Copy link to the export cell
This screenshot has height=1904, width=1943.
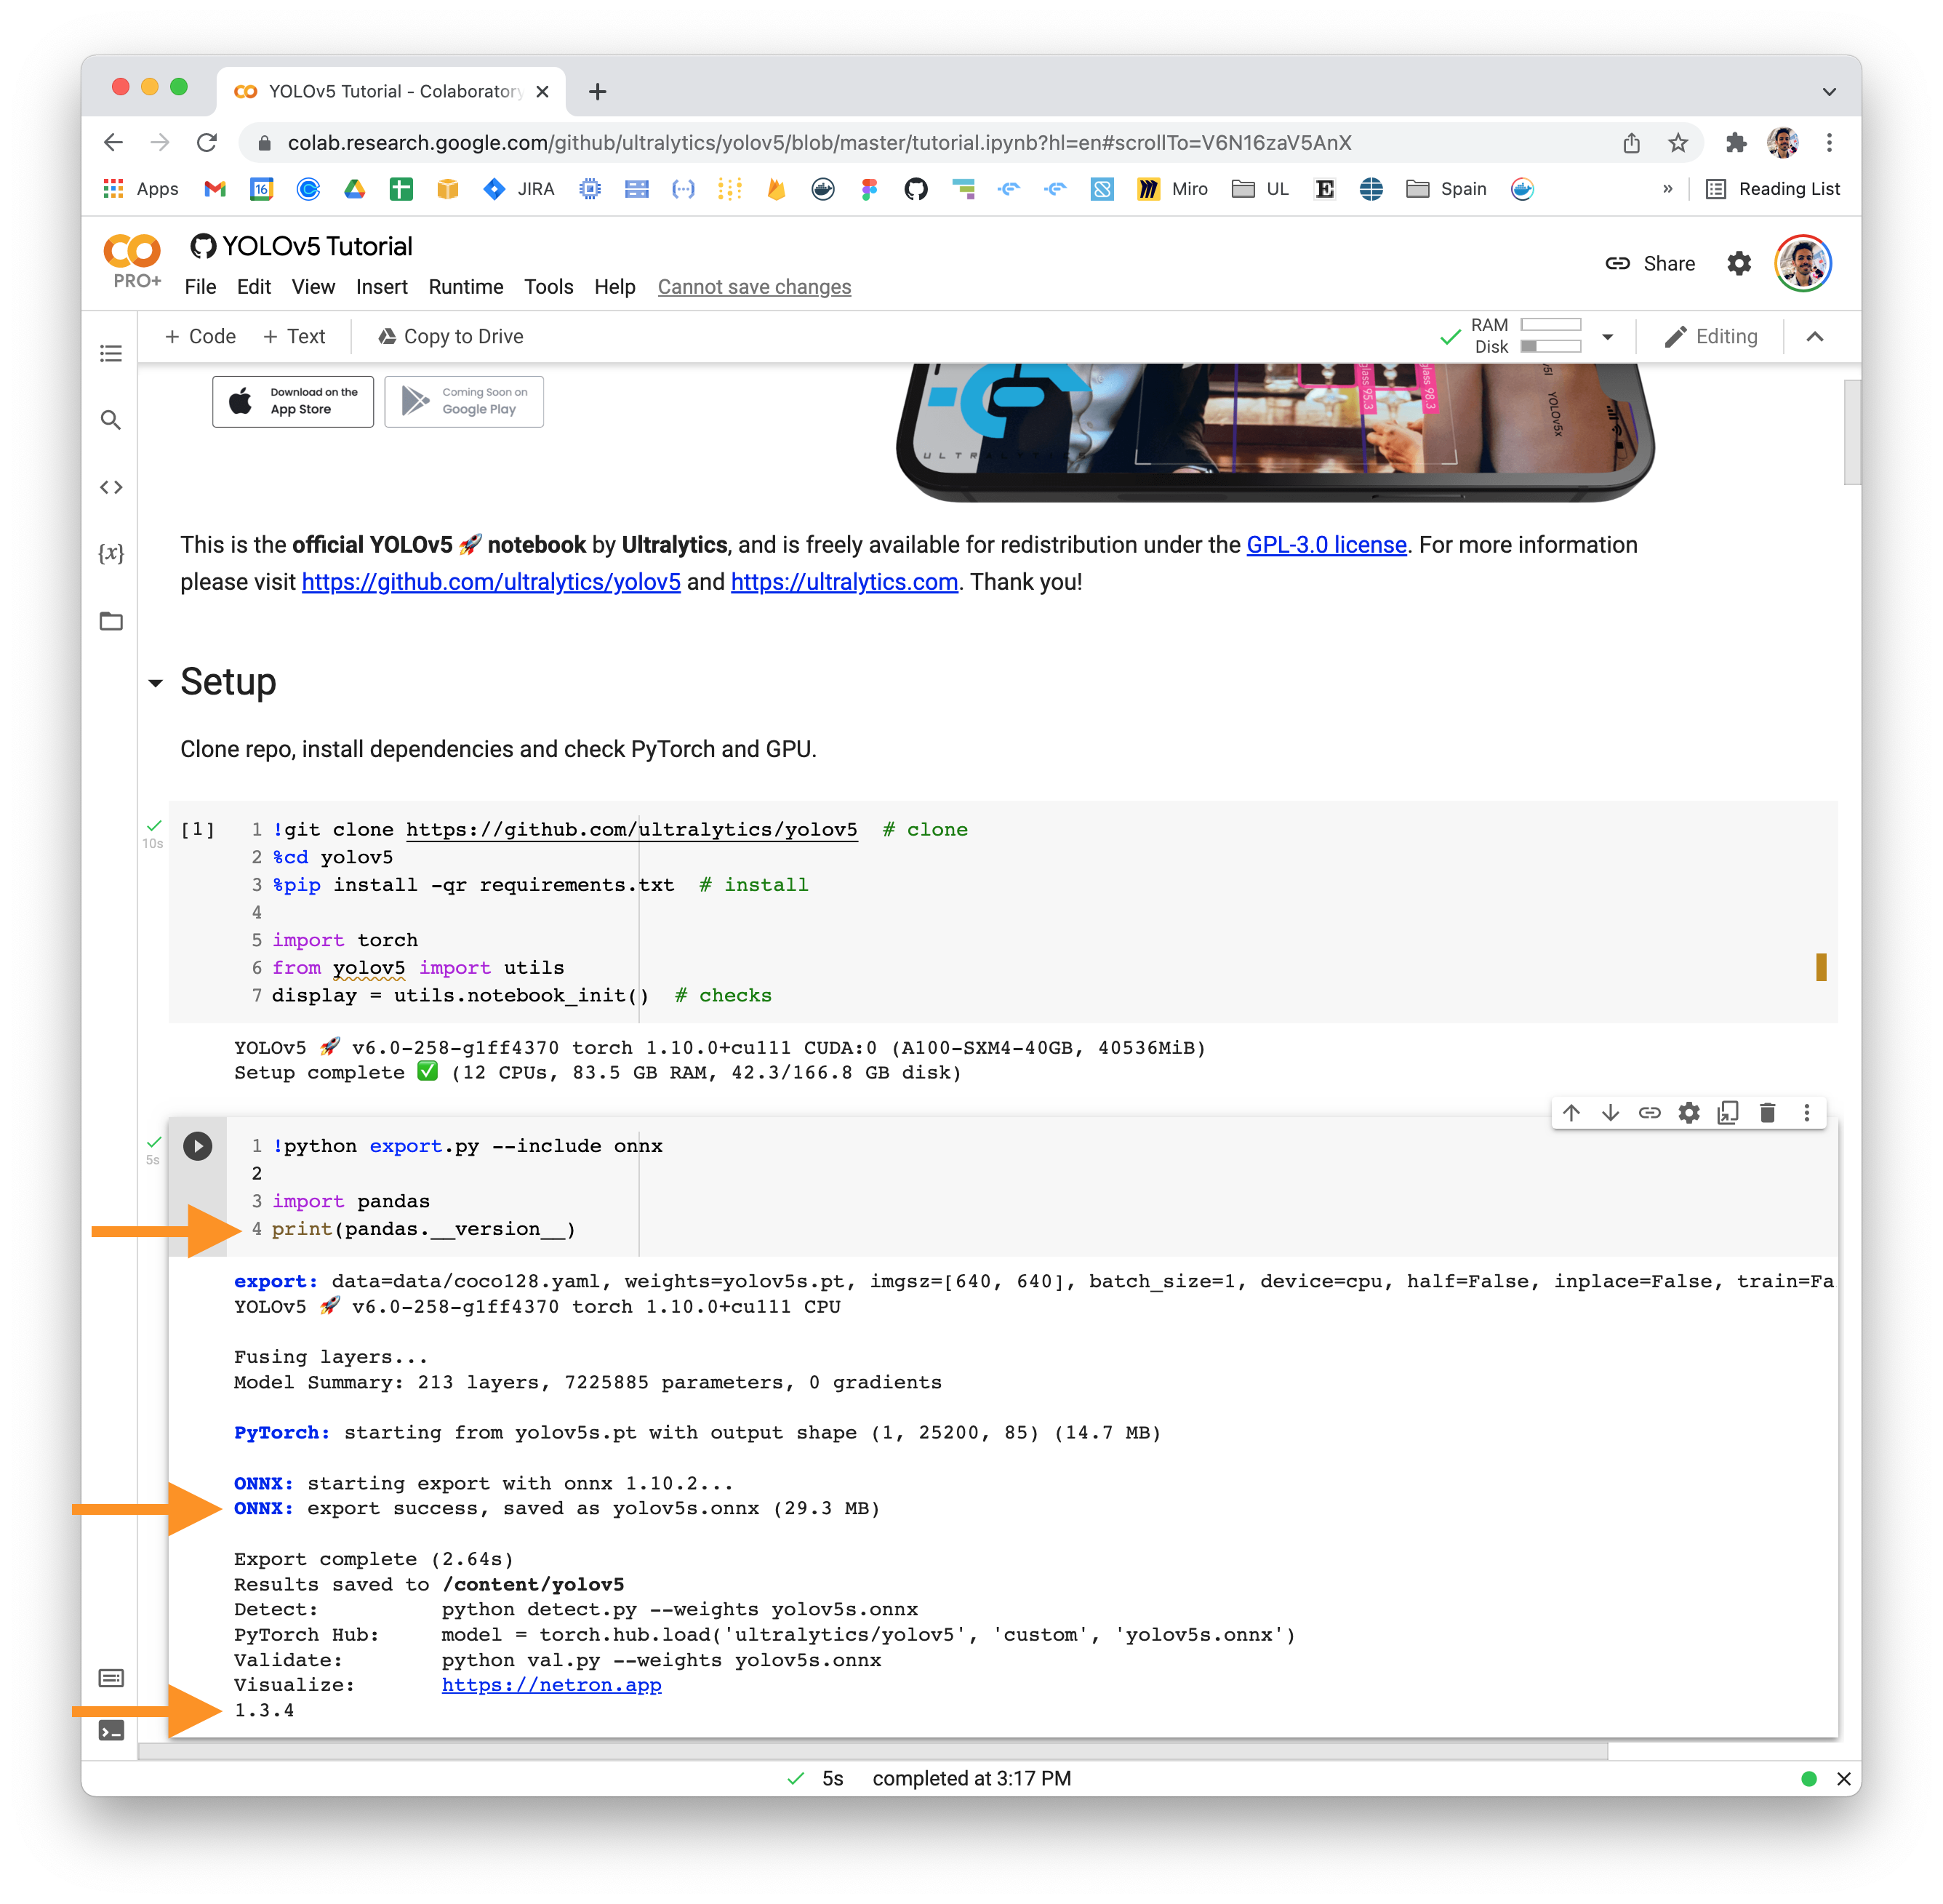pyautogui.click(x=1649, y=1112)
